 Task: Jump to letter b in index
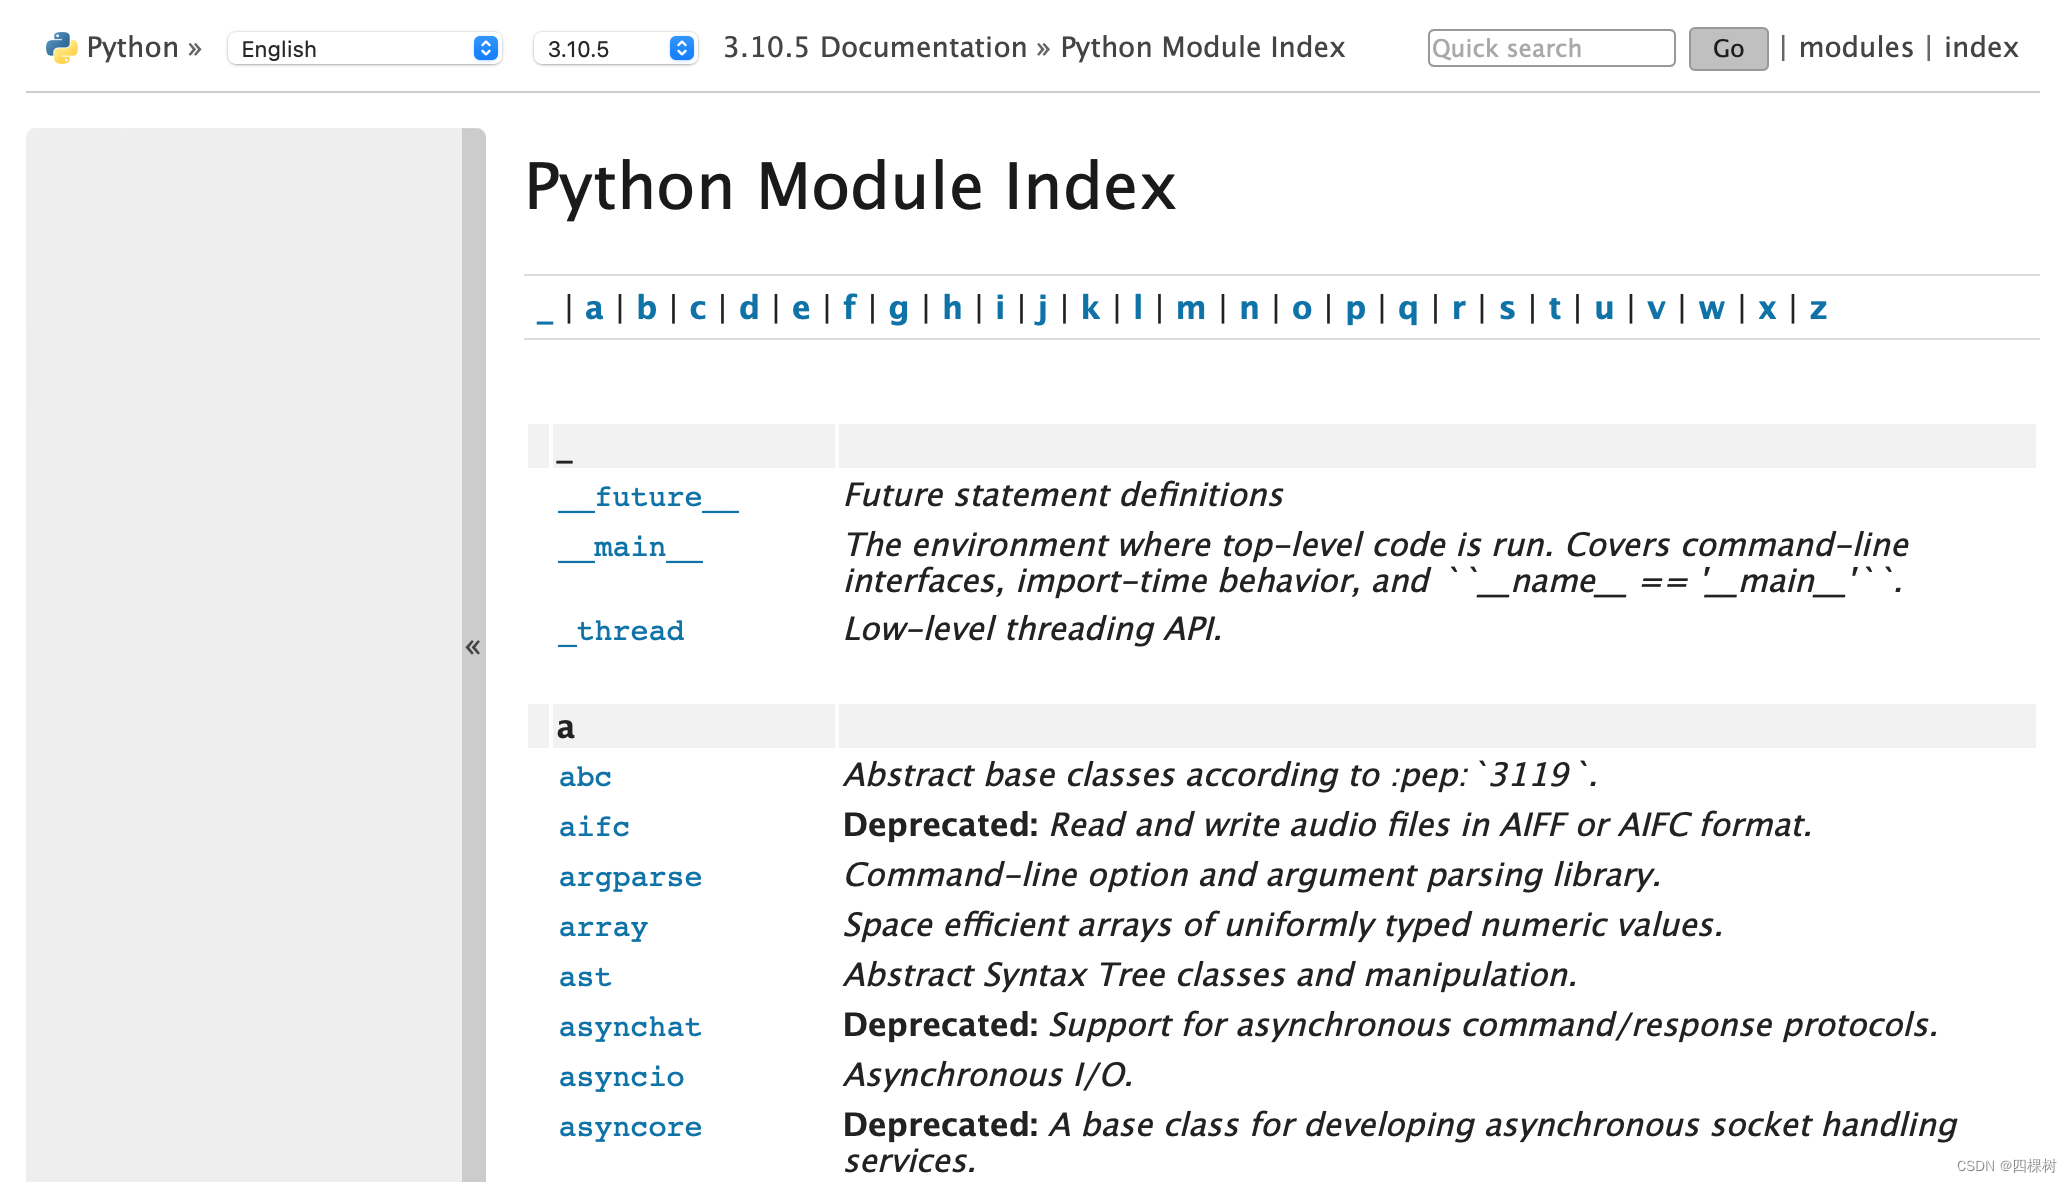tap(647, 308)
